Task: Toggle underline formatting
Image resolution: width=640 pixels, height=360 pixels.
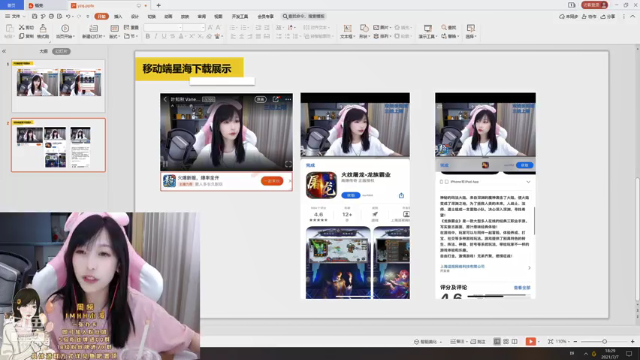Action: click(x=164, y=36)
